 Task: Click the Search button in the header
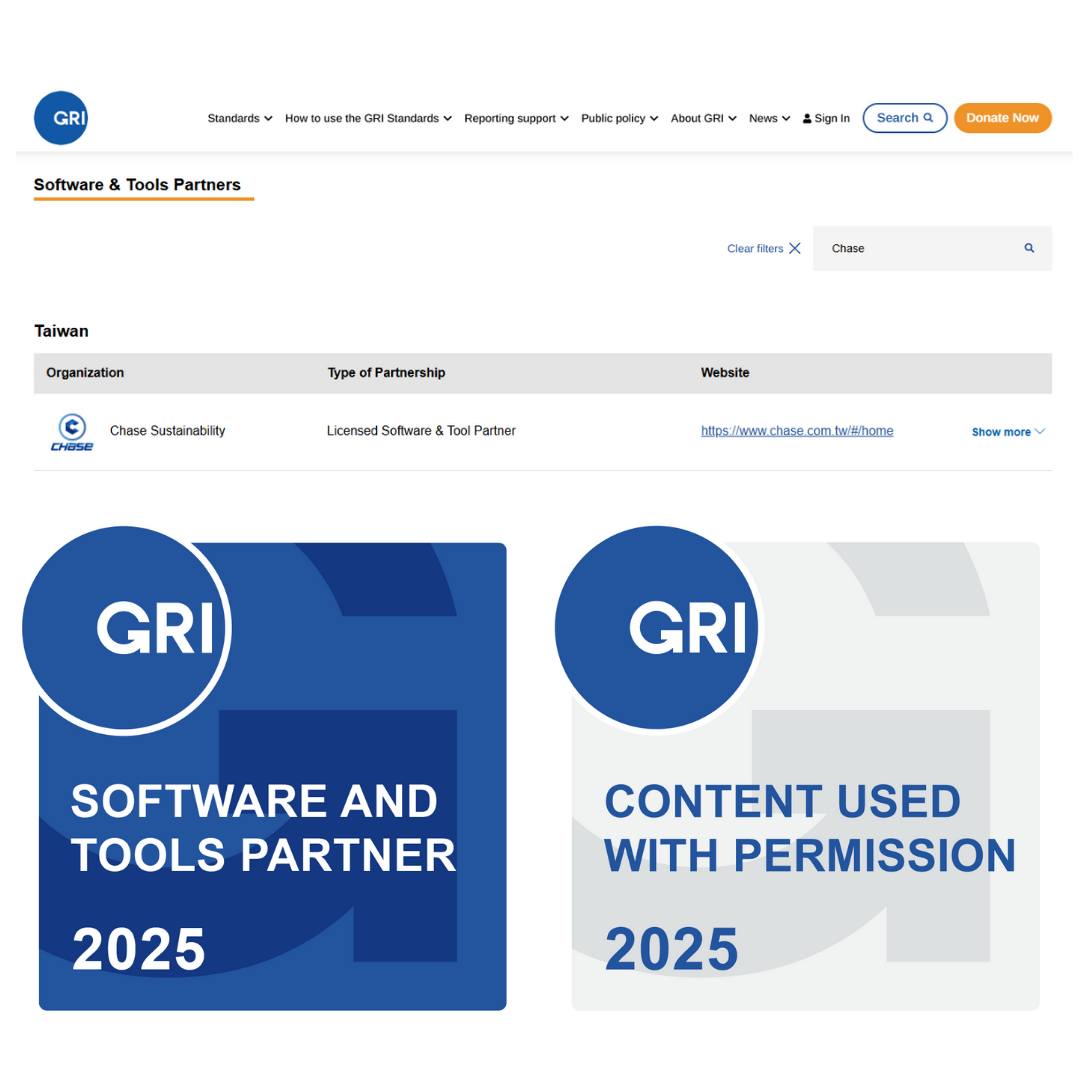pyautogui.click(x=905, y=118)
